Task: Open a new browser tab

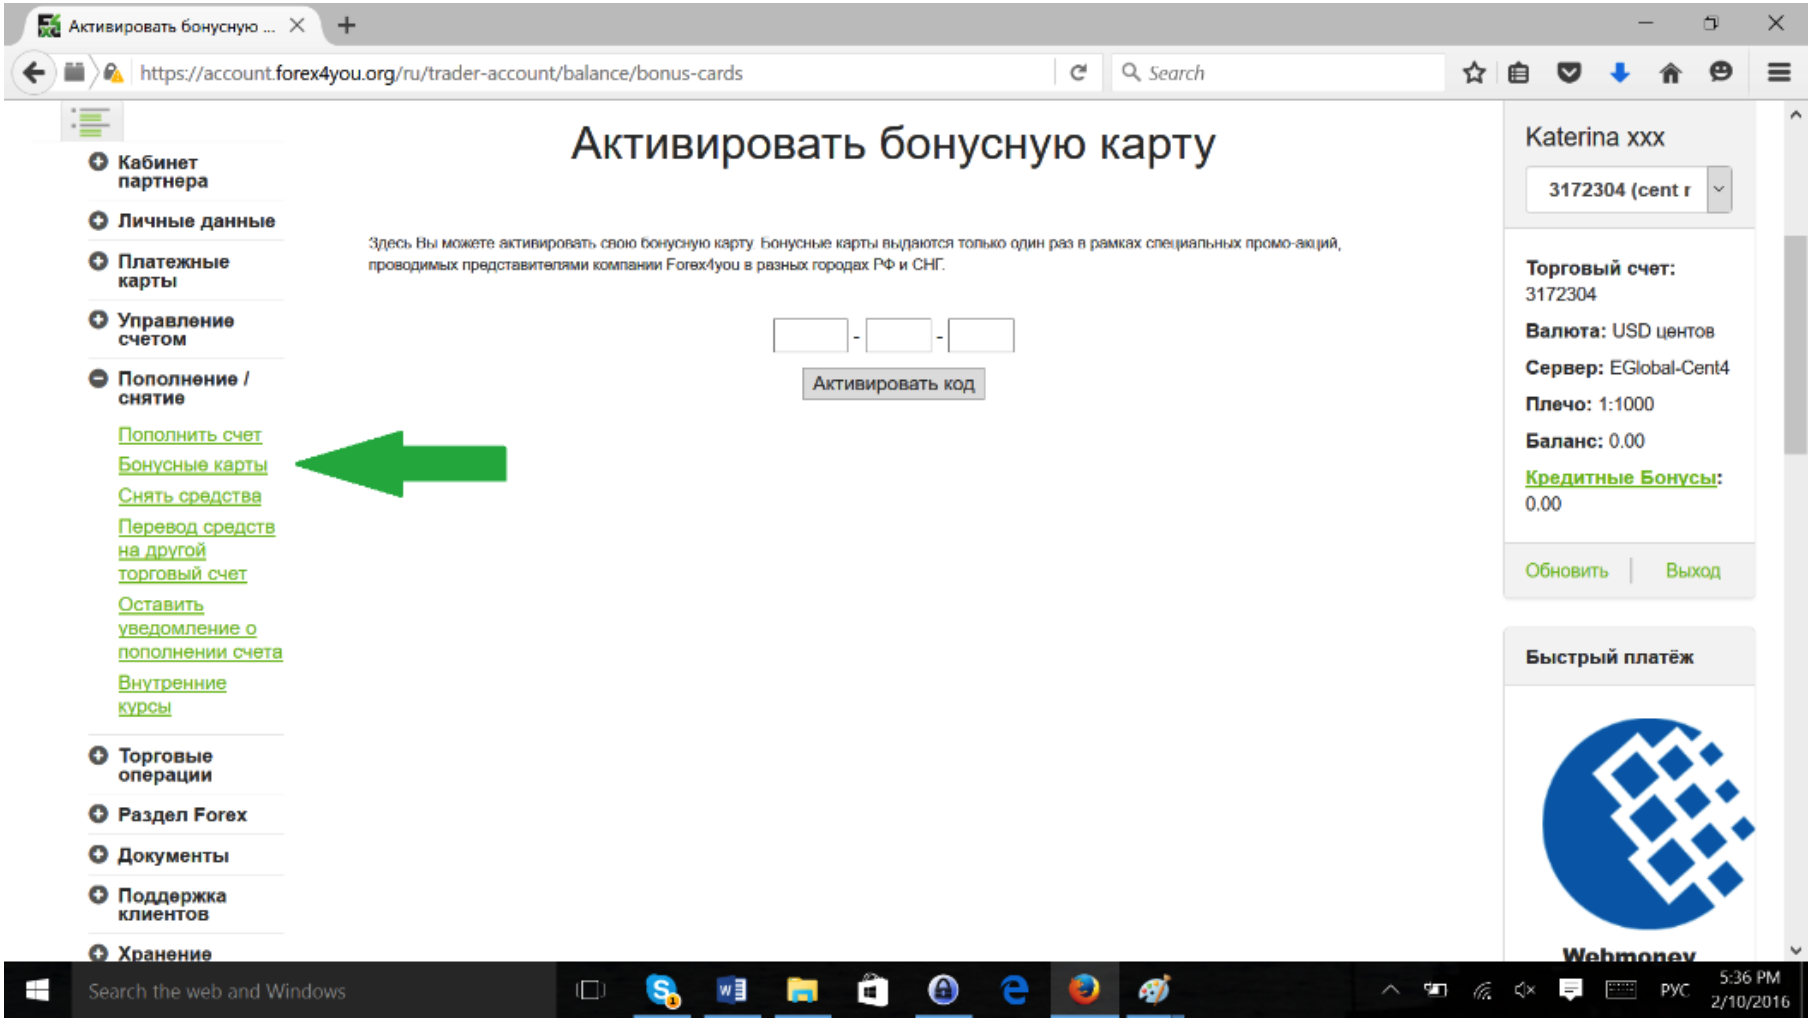Action: pyautogui.click(x=346, y=26)
